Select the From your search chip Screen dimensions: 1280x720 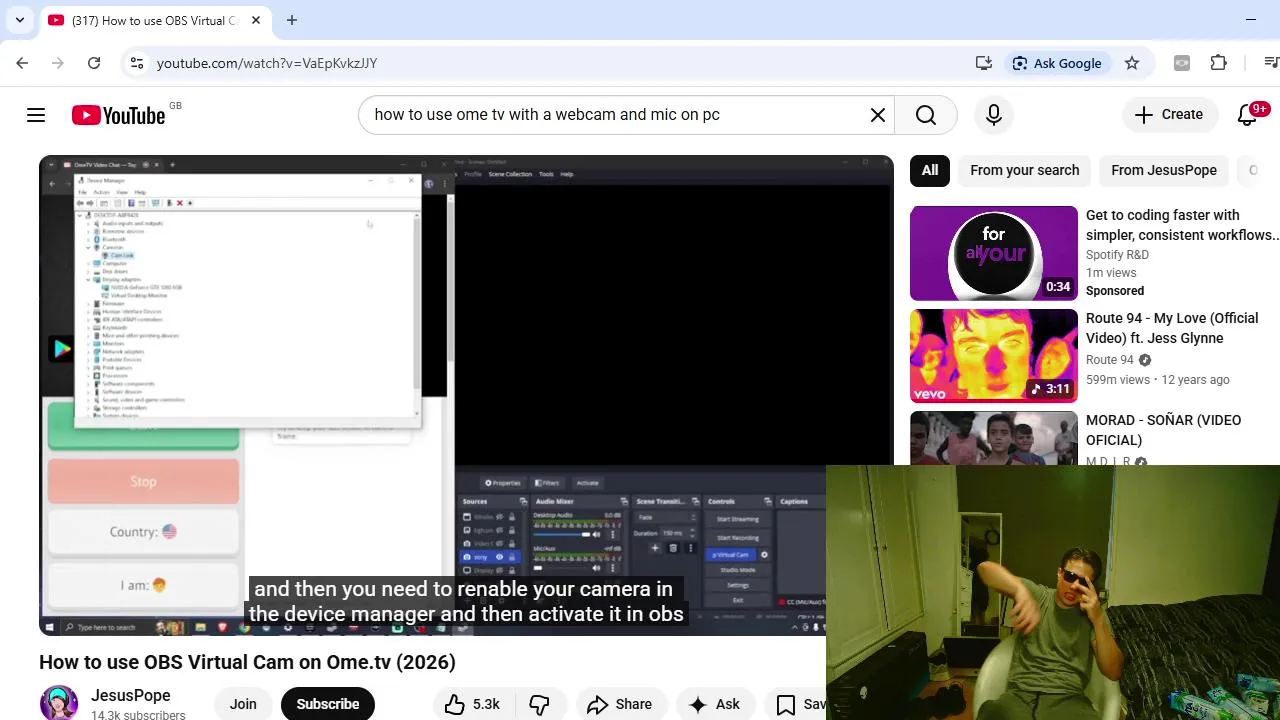(1025, 170)
